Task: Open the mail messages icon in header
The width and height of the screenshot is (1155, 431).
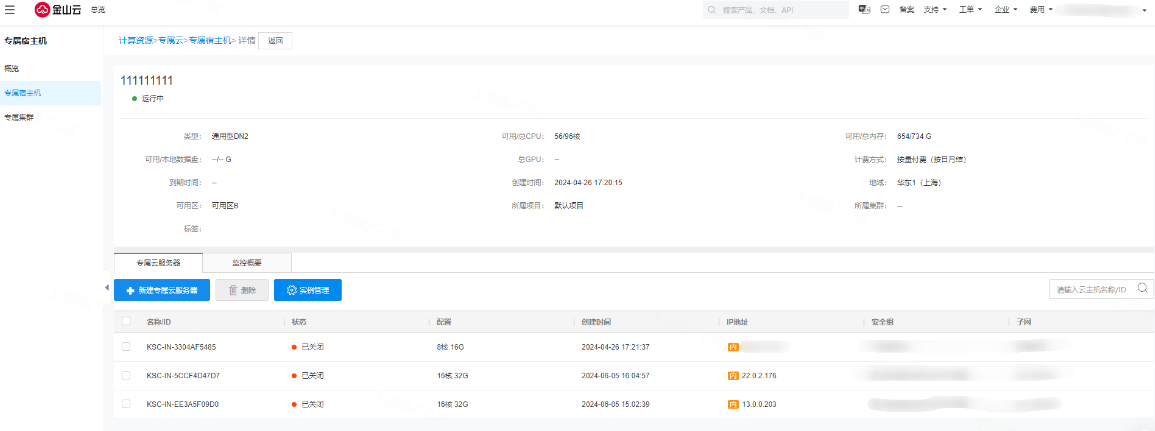Action: click(x=885, y=9)
